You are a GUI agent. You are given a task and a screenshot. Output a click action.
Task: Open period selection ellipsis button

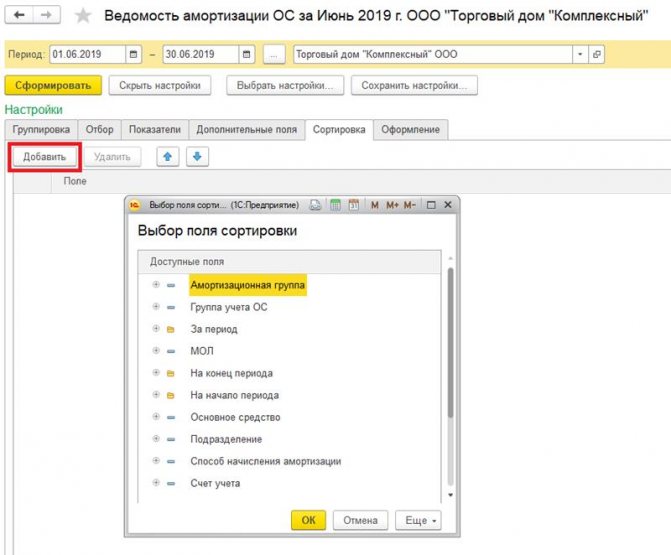click(x=274, y=54)
